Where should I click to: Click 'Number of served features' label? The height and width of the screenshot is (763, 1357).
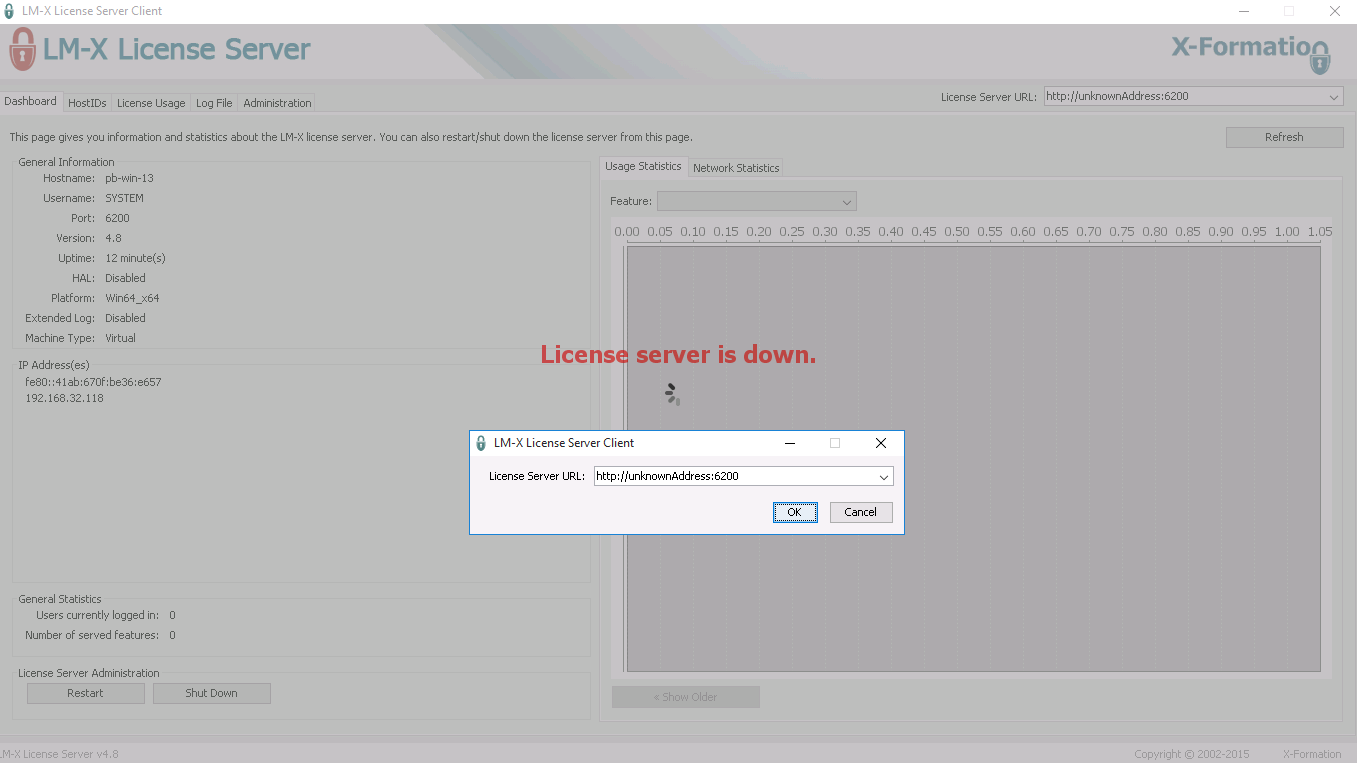[92, 635]
